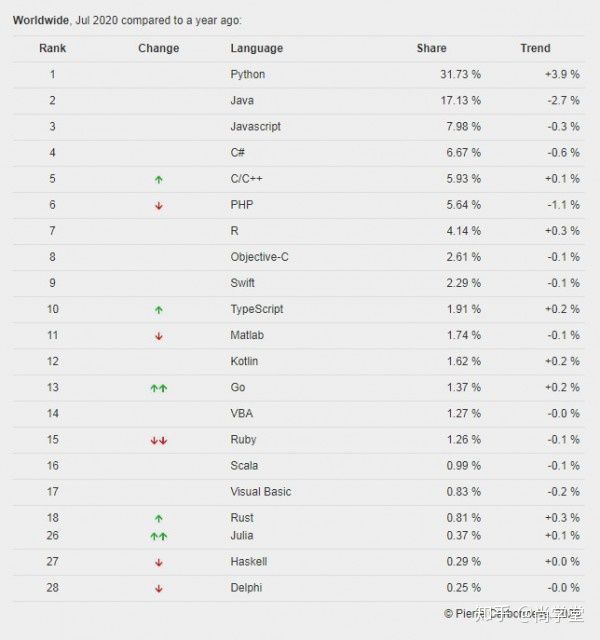The width and height of the screenshot is (600, 640).
Task: Click the Change column header
Action: pyautogui.click(x=158, y=48)
